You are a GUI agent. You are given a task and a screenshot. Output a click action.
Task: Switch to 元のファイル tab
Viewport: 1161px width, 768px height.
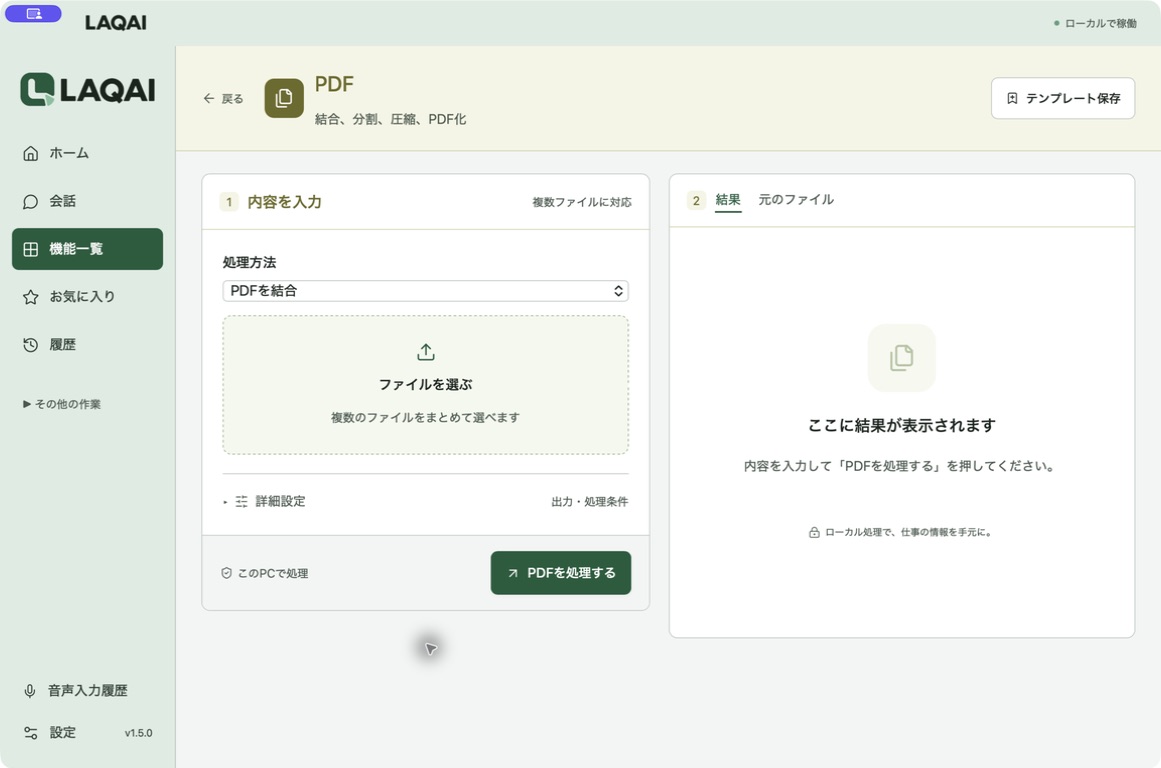pos(796,200)
